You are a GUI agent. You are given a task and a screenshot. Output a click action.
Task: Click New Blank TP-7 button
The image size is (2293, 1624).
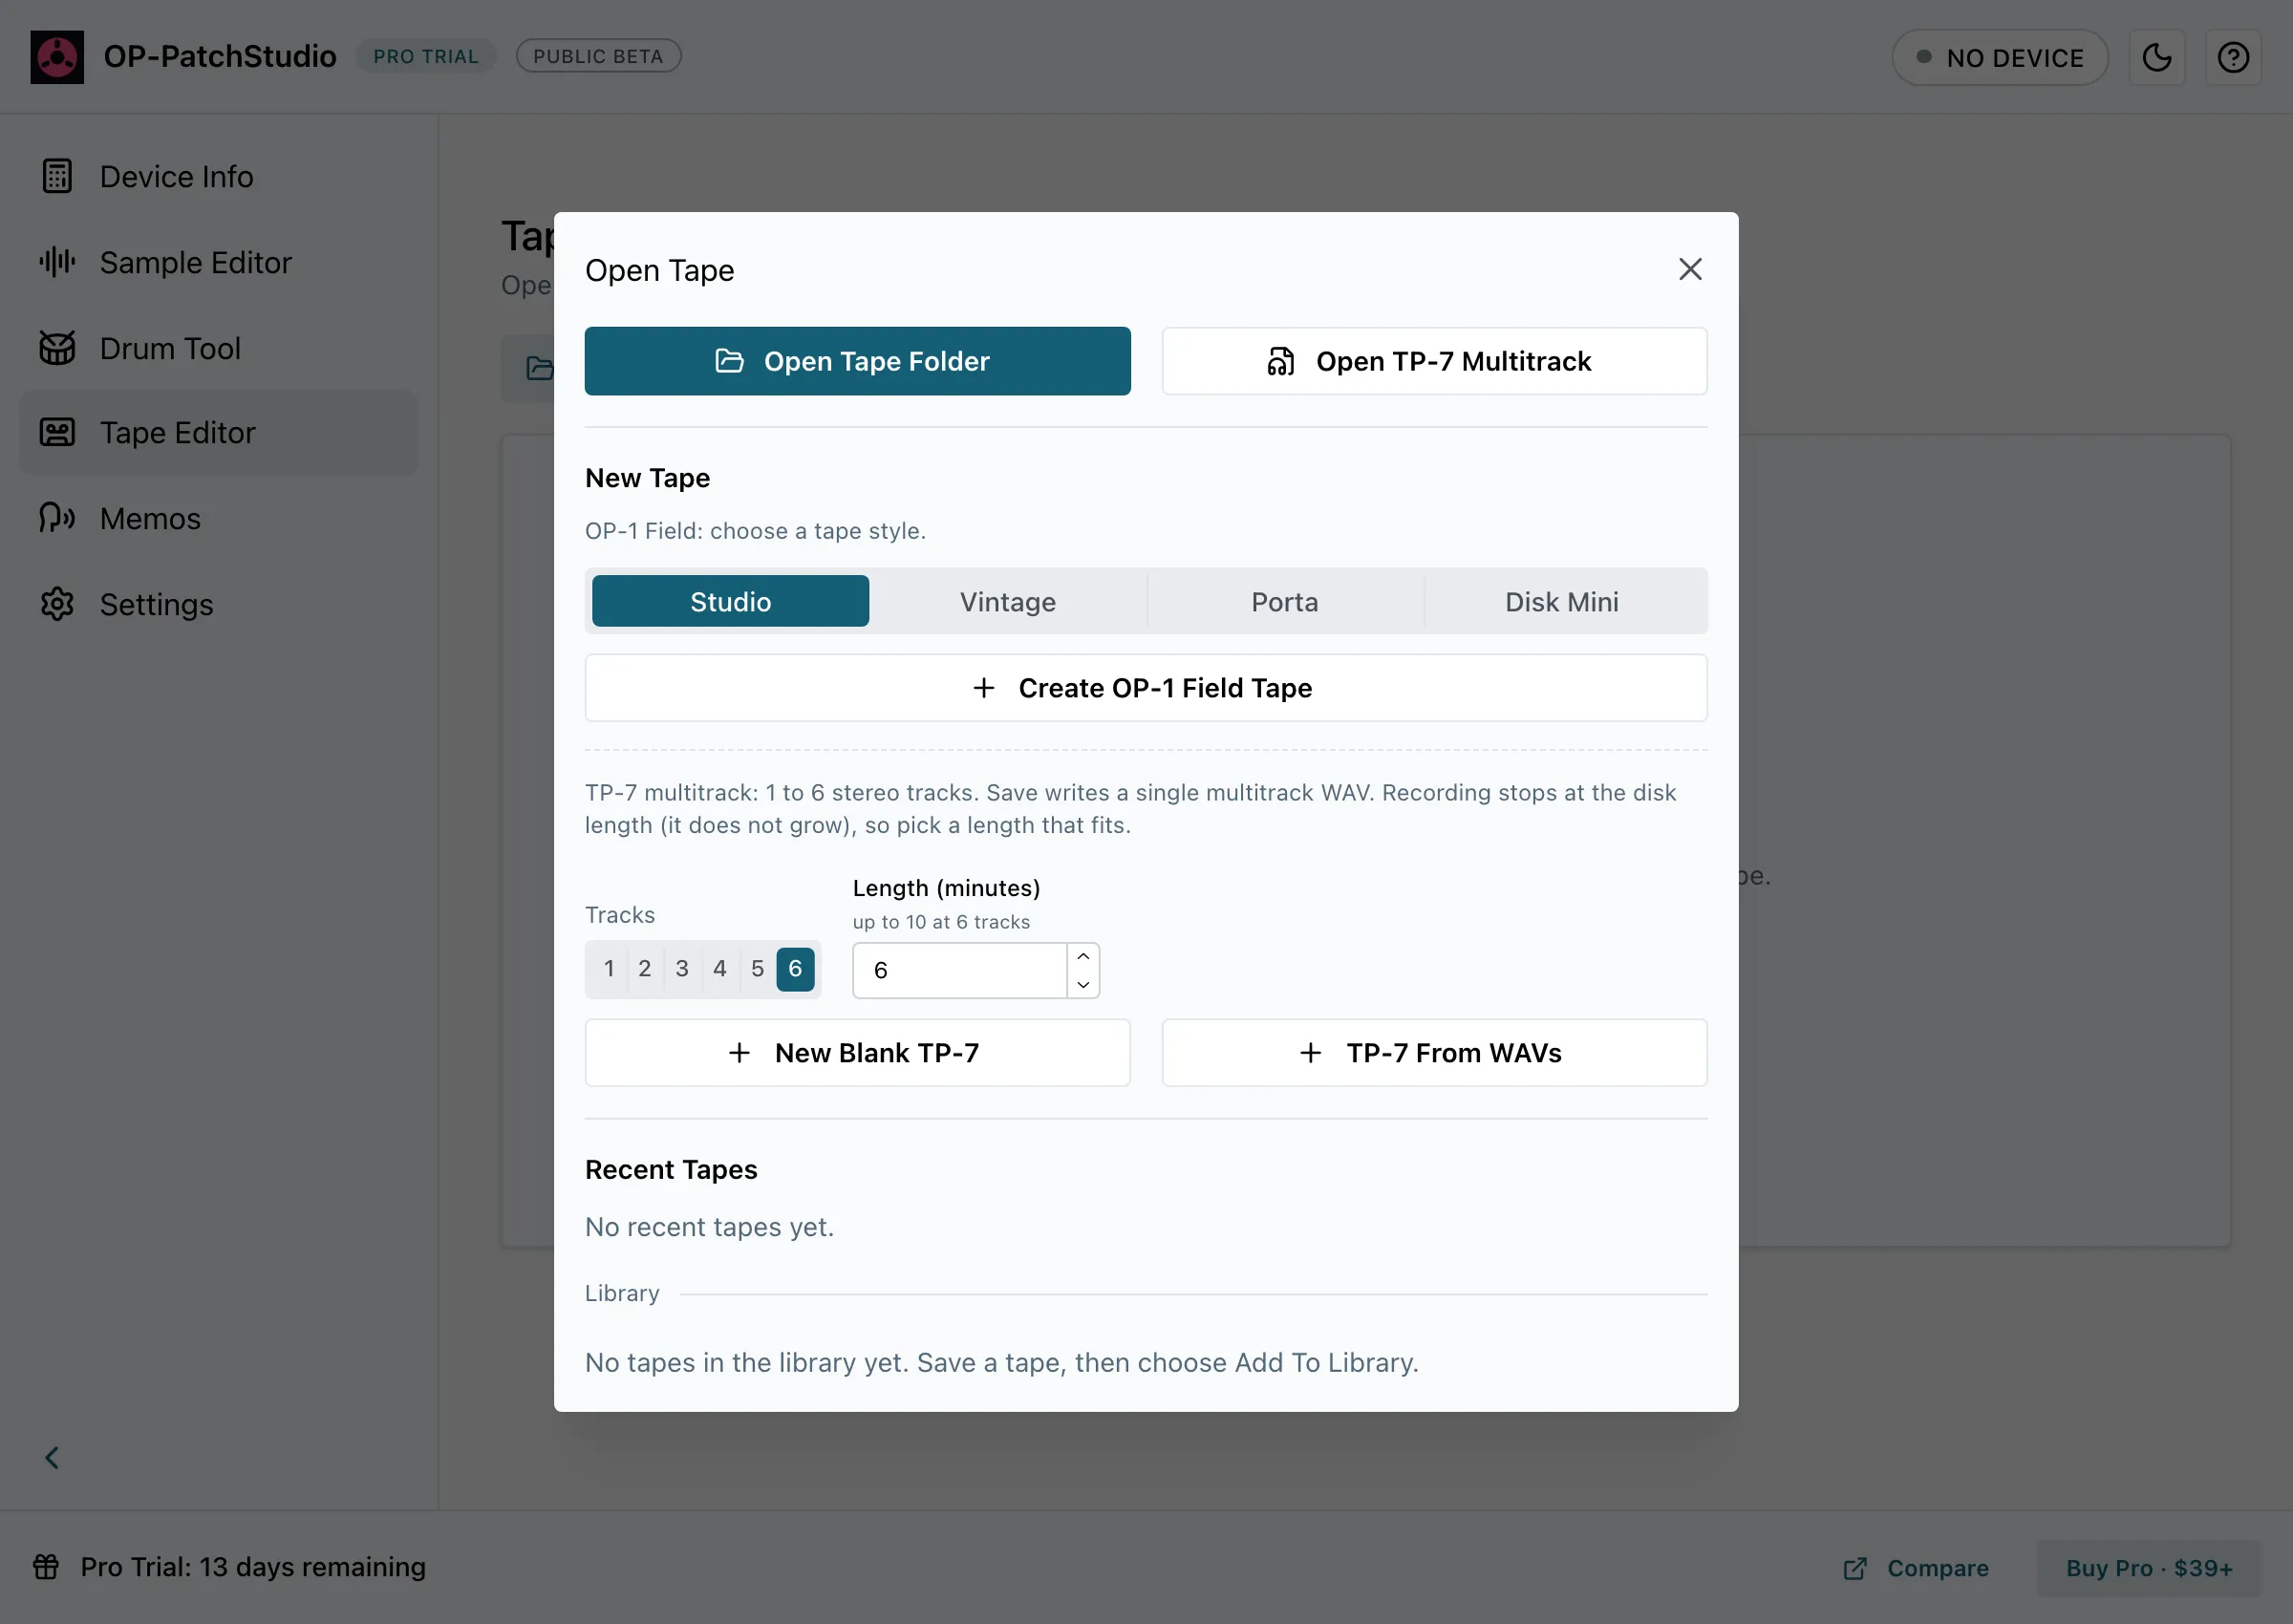(858, 1053)
